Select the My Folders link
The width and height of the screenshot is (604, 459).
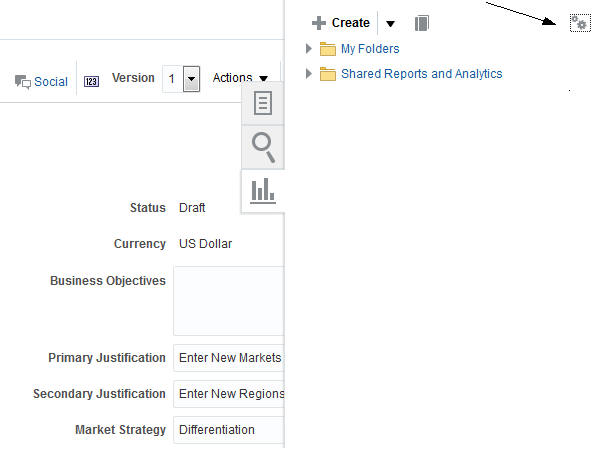coord(370,49)
